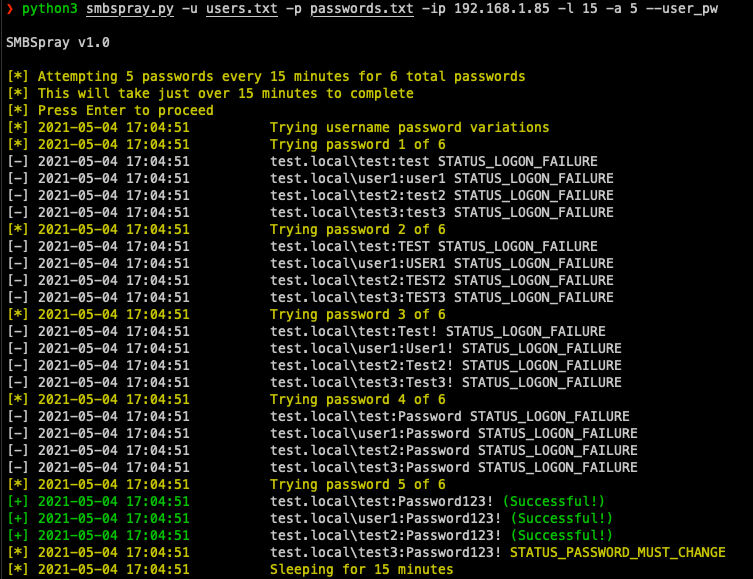Select IP address 192.168.1.85 in command
Screen dimensions: 753x579
coord(501,9)
